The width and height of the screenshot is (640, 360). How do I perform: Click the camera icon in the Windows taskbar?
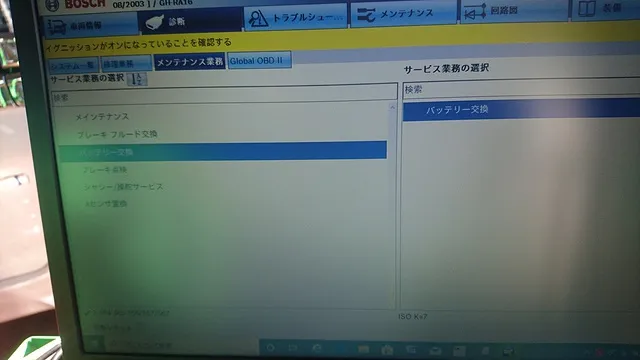387,350
